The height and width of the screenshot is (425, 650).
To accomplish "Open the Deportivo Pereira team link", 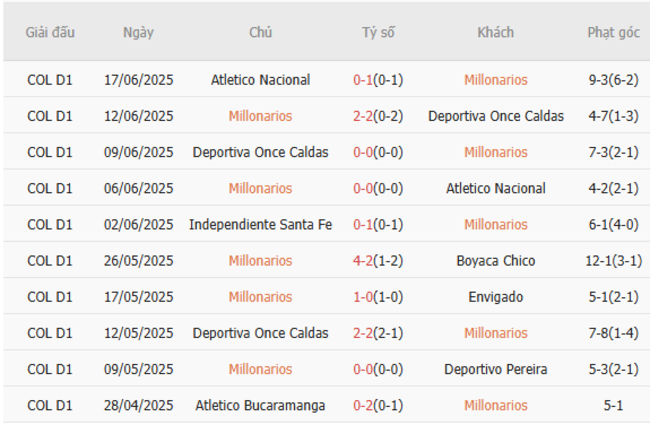I will (495, 369).
